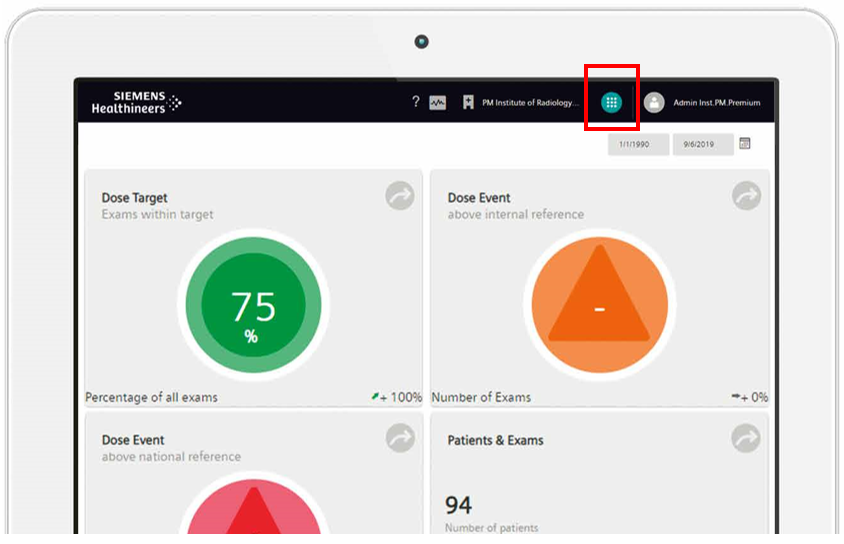This screenshot has height=544, width=844.
Task: Click 'Number of patients' label
Action: click(x=491, y=527)
